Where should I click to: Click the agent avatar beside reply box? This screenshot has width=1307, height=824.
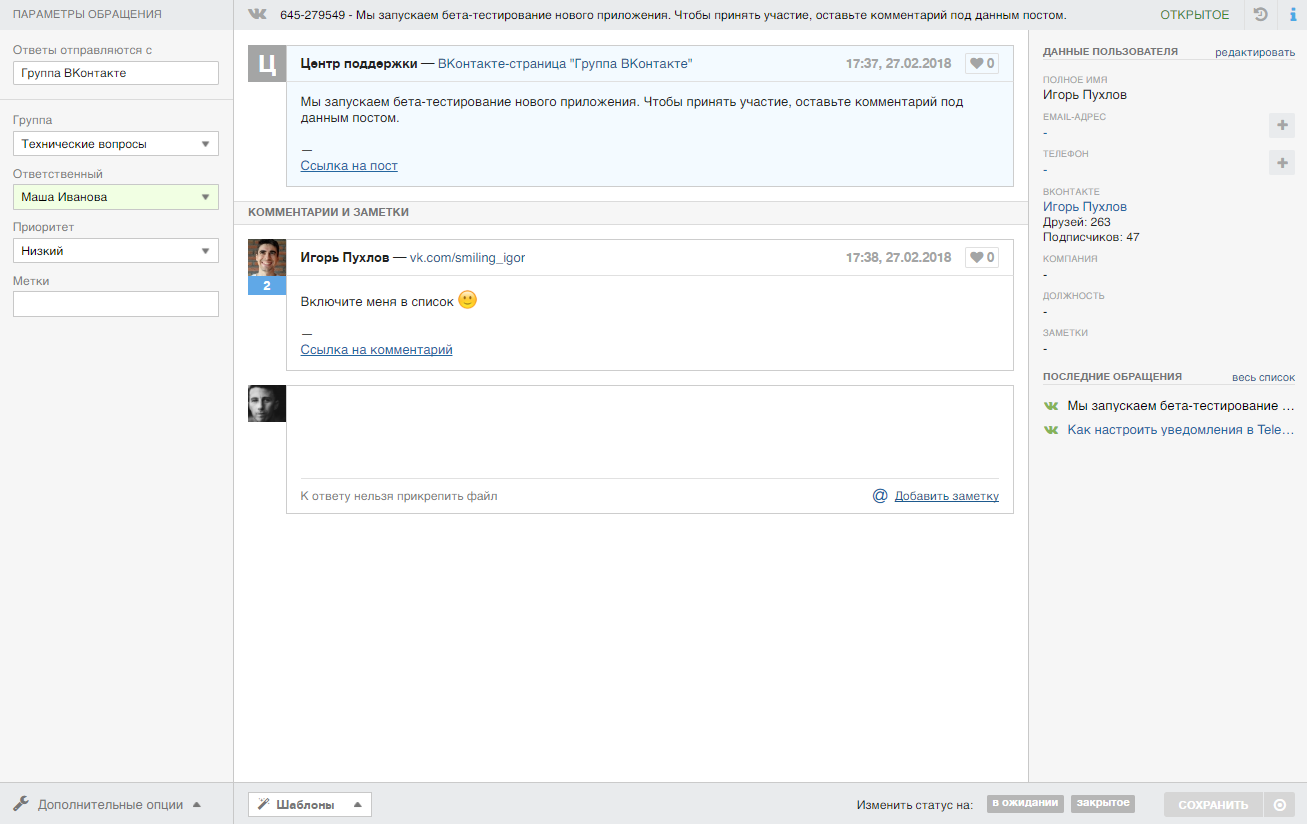267,403
